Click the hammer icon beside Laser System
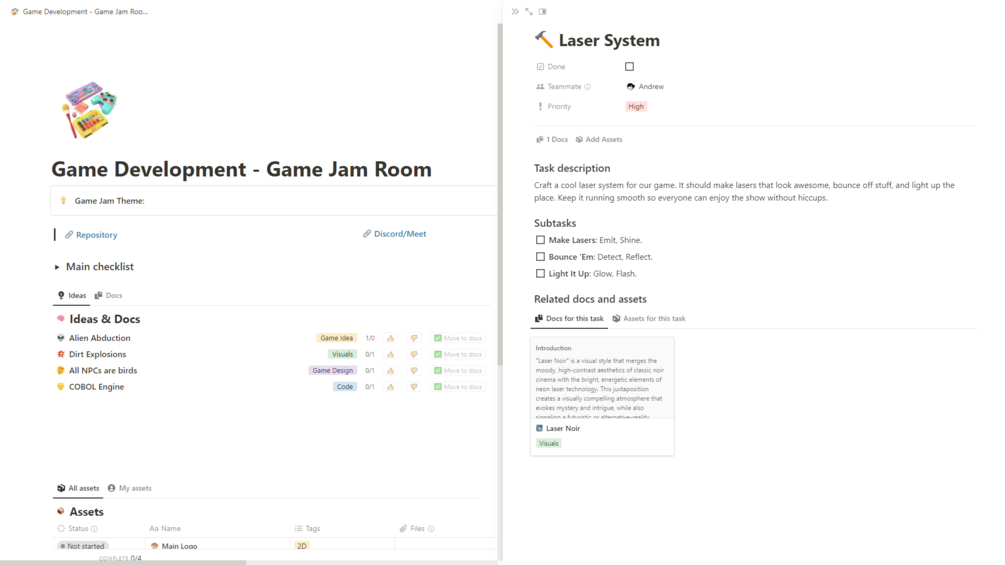1005x565 pixels. click(x=544, y=40)
